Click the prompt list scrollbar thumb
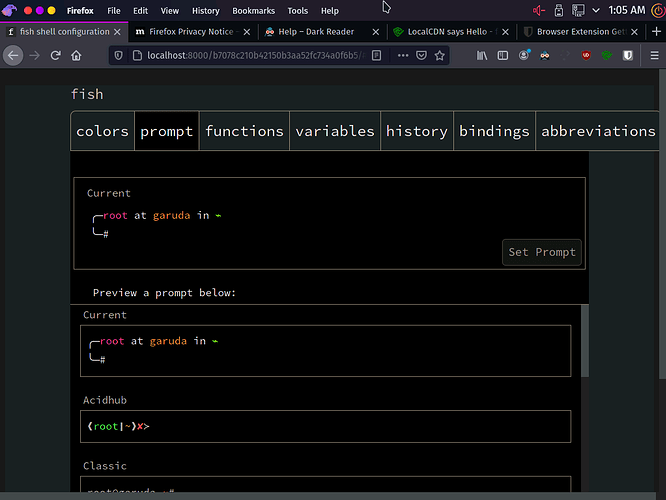The width and height of the screenshot is (666, 500). (585, 341)
